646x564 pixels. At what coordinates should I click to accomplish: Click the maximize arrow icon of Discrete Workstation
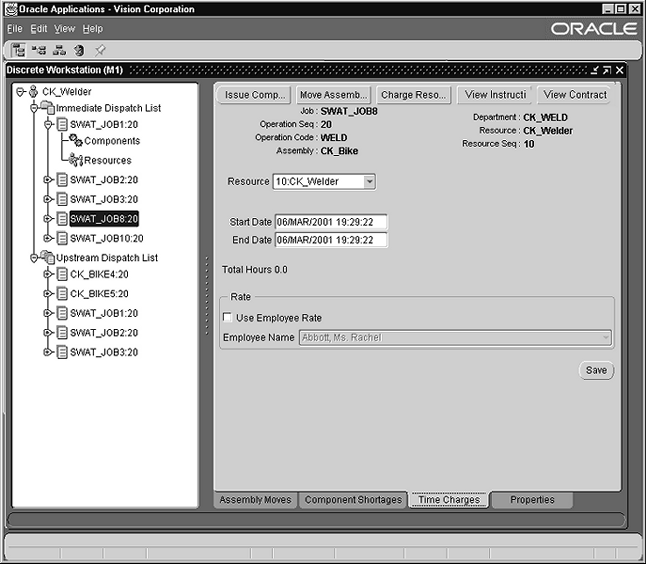(606, 70)
